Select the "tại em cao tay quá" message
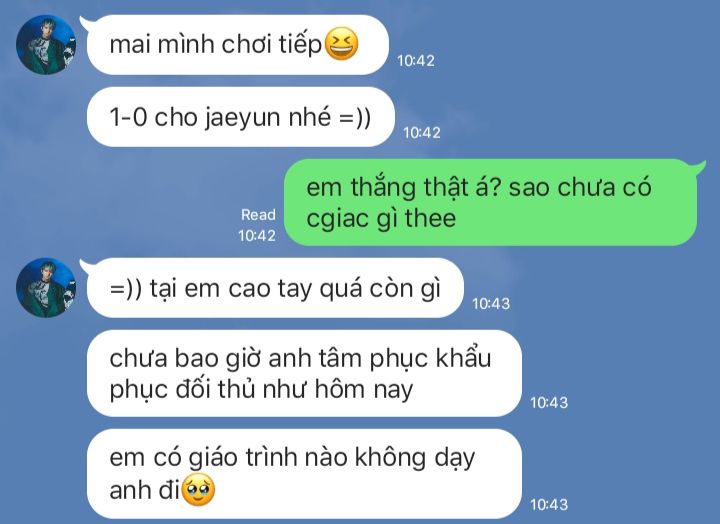 pyautogui.click(x=275, y=288)
